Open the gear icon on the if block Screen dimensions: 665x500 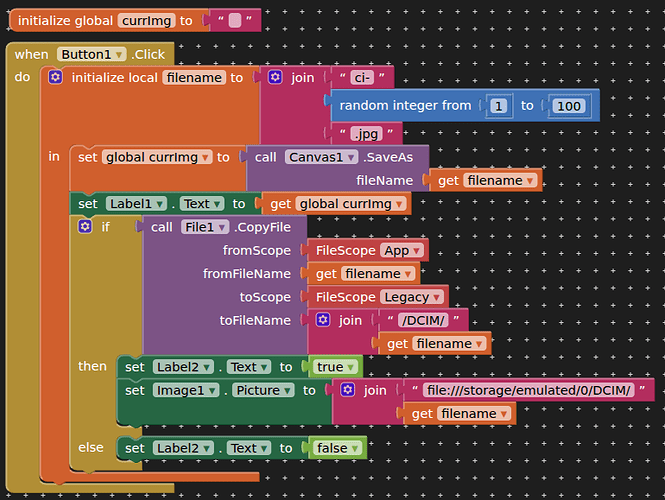(86, 227)
